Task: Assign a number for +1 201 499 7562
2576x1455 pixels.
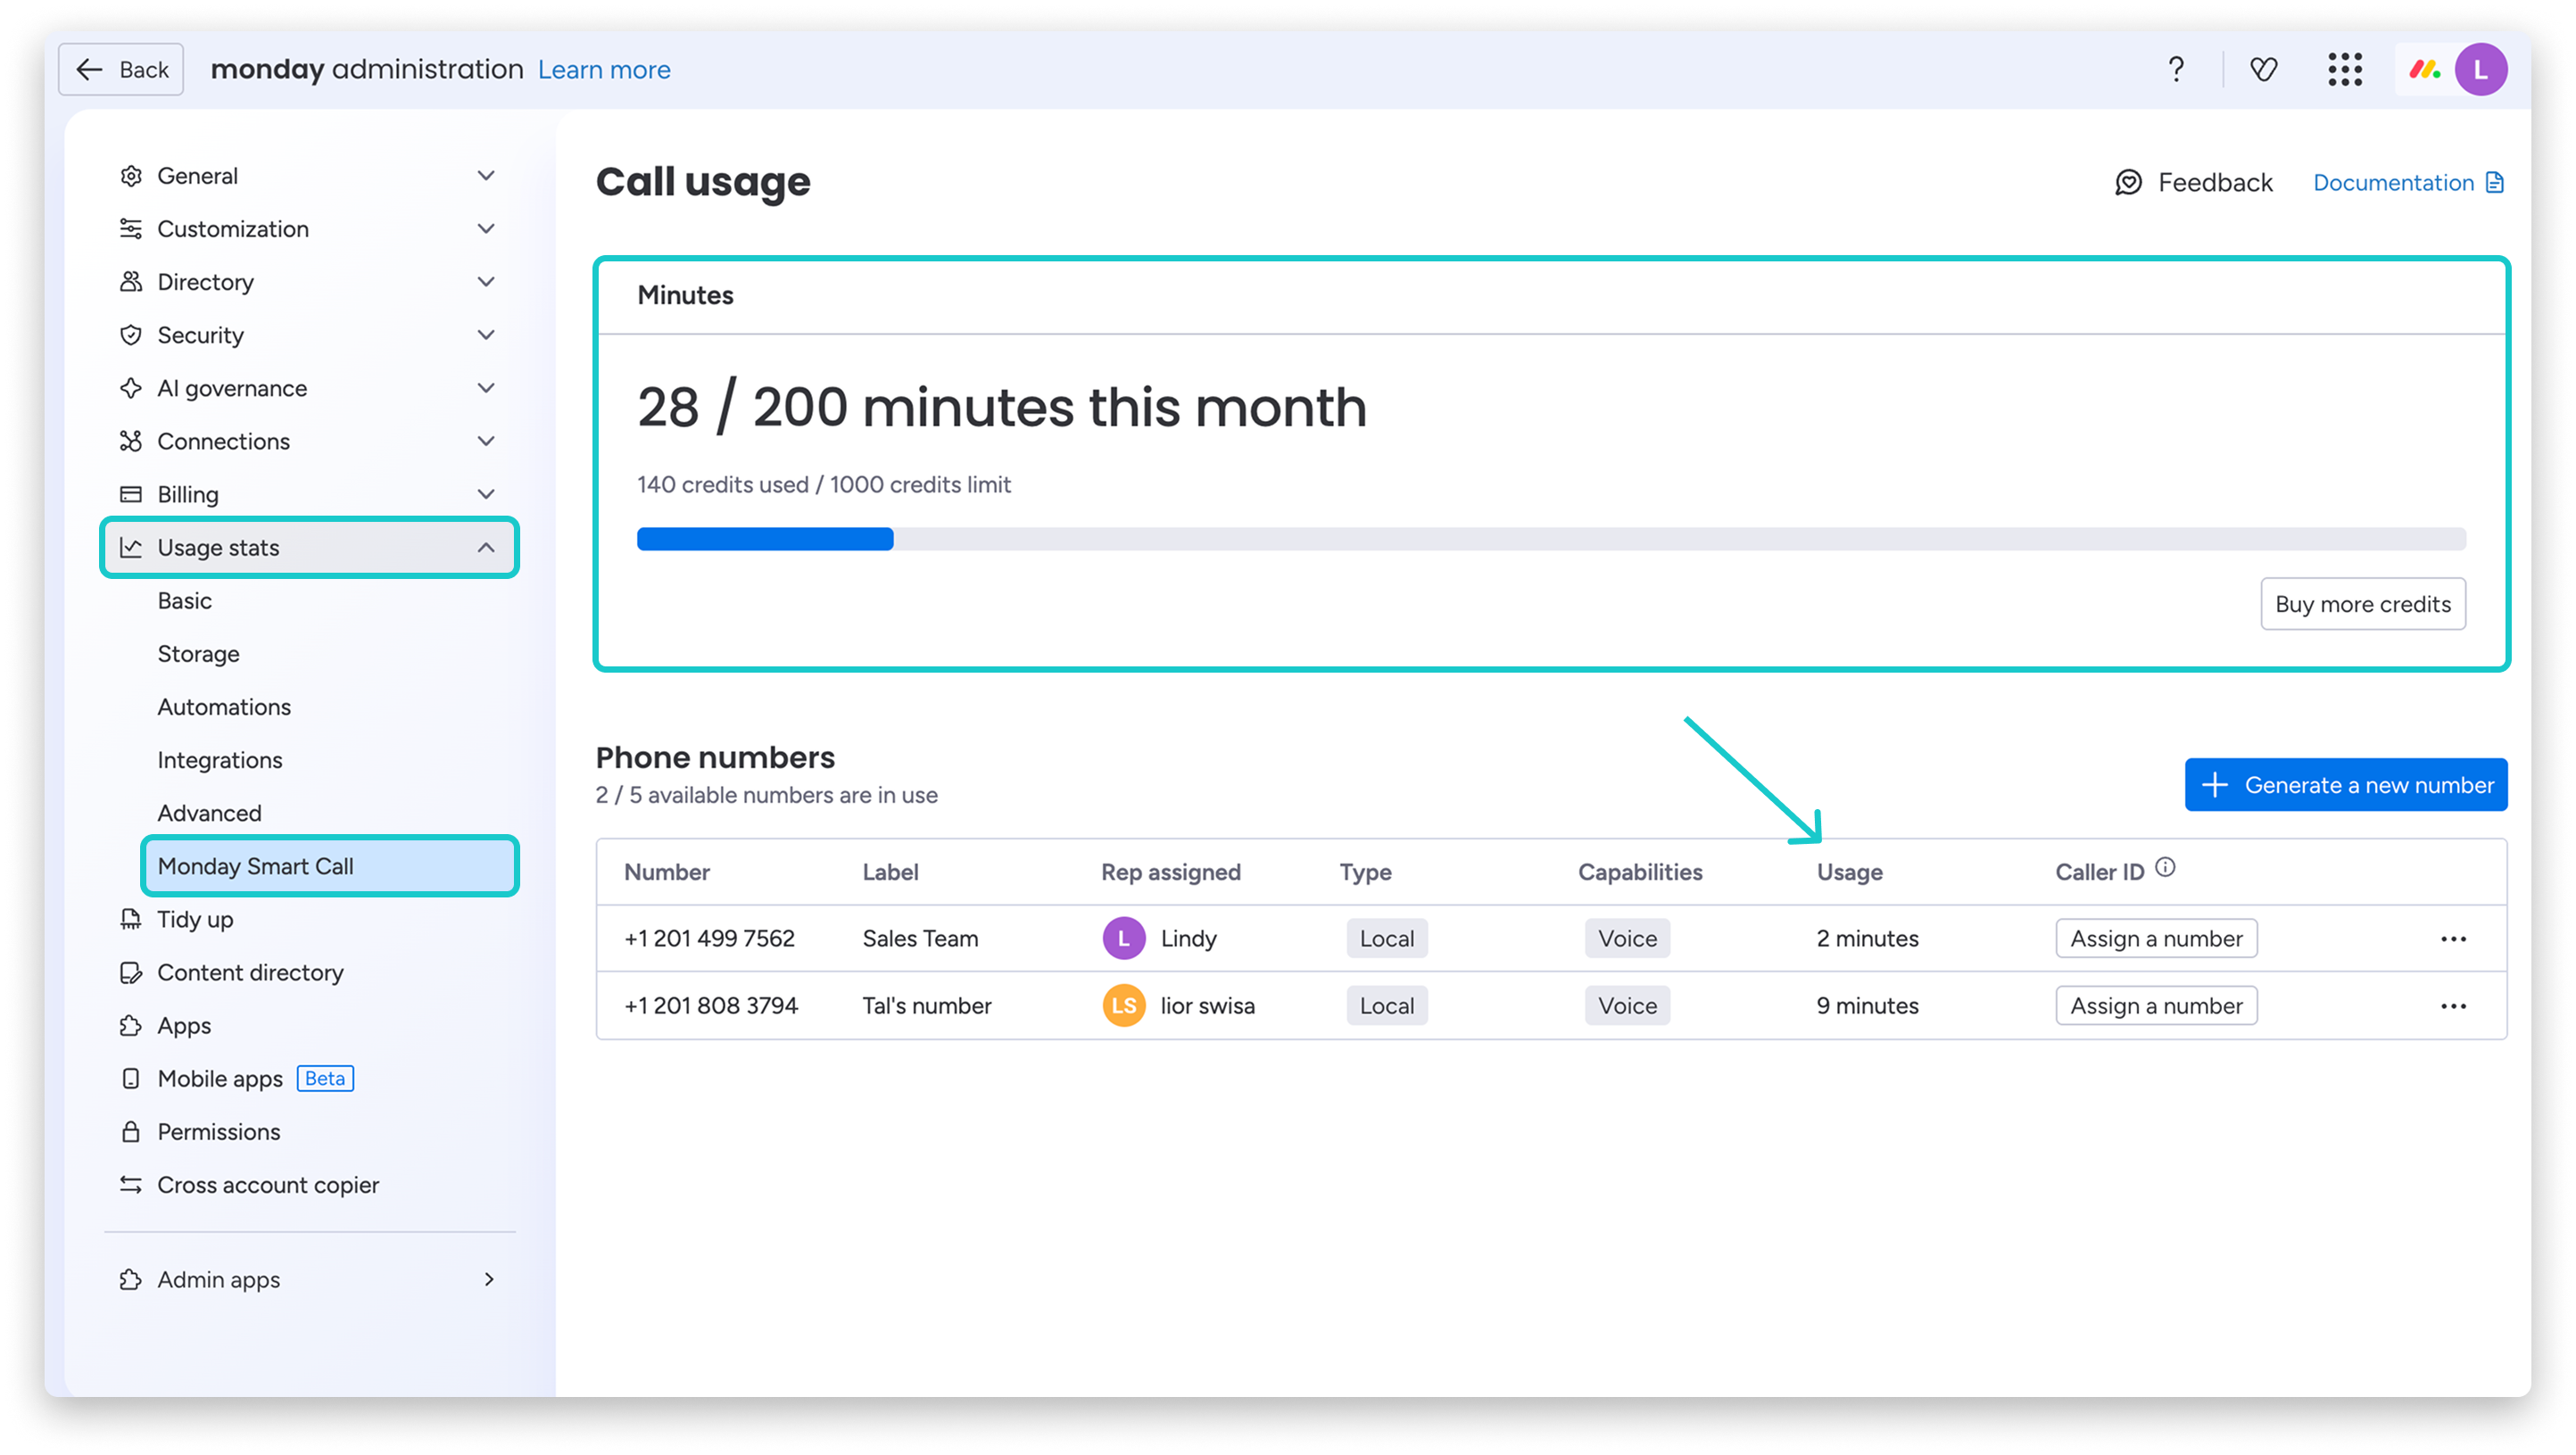Action: click(2156, 939)
